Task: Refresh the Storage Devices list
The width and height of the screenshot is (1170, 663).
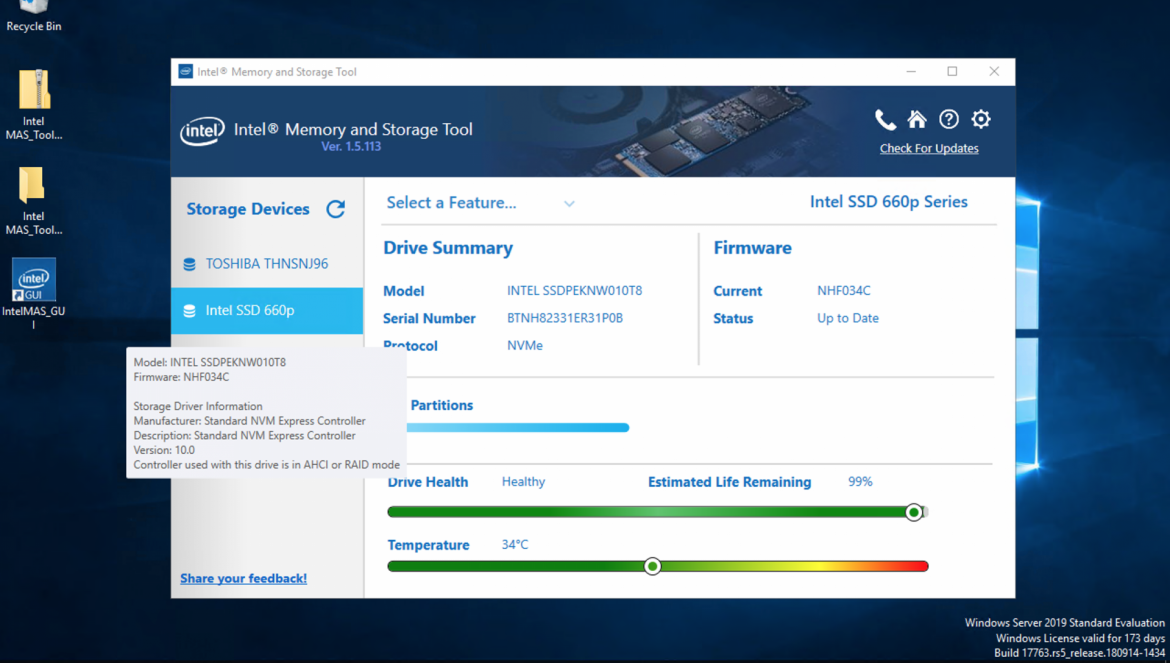Action: click(x=336, y=209)
